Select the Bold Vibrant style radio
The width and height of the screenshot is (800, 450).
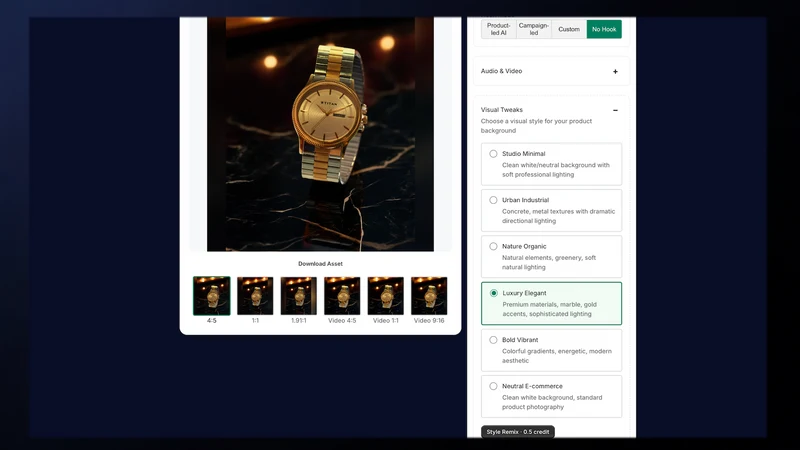pyautogui.click(x=493, y=340)
